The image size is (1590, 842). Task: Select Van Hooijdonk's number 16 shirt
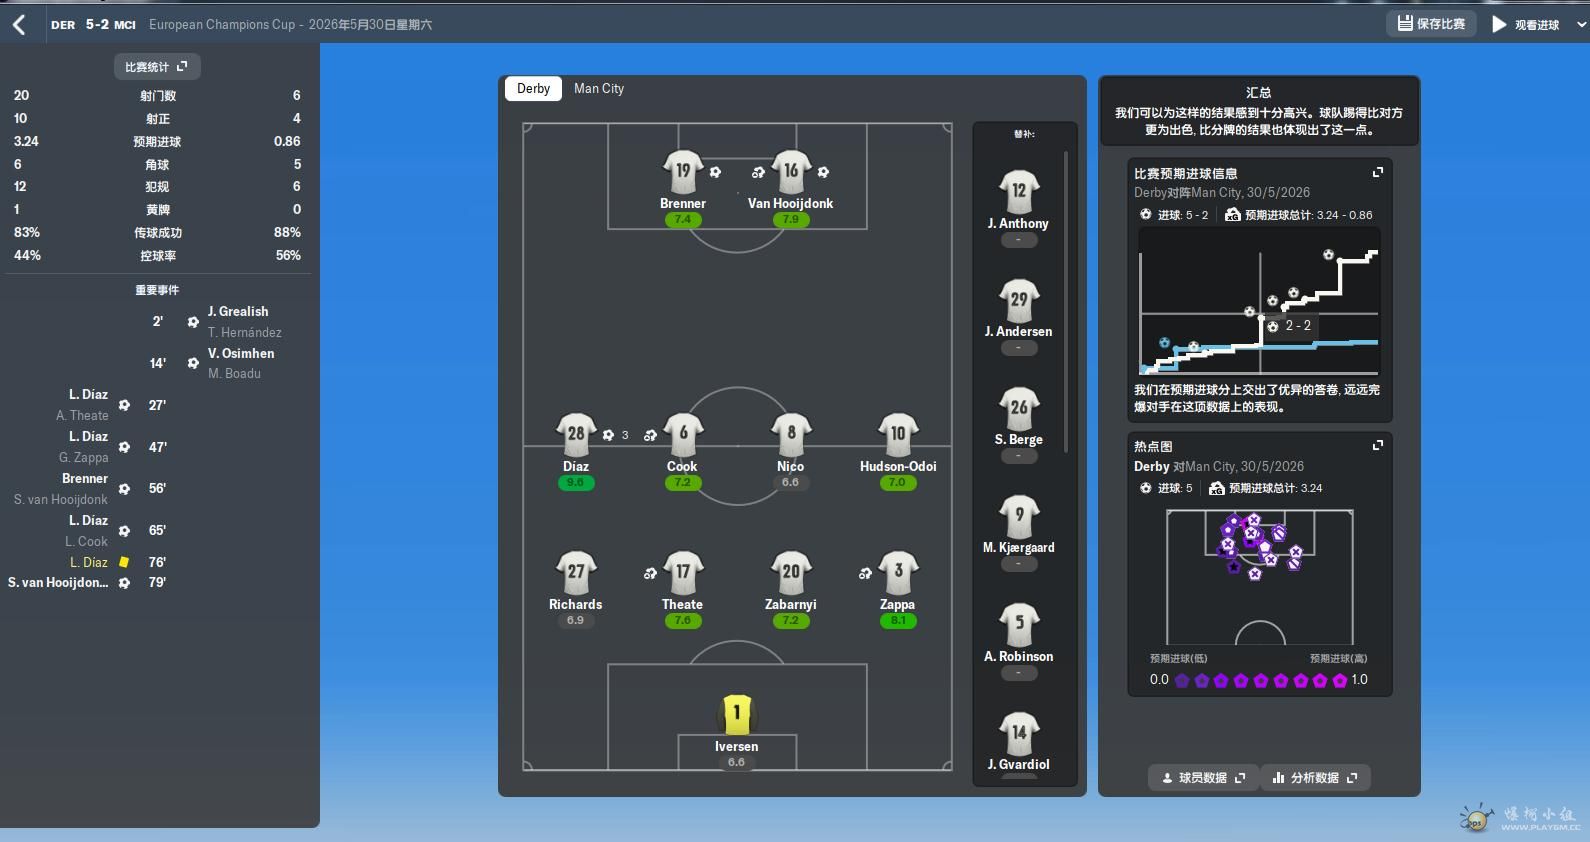click(791, 171)
